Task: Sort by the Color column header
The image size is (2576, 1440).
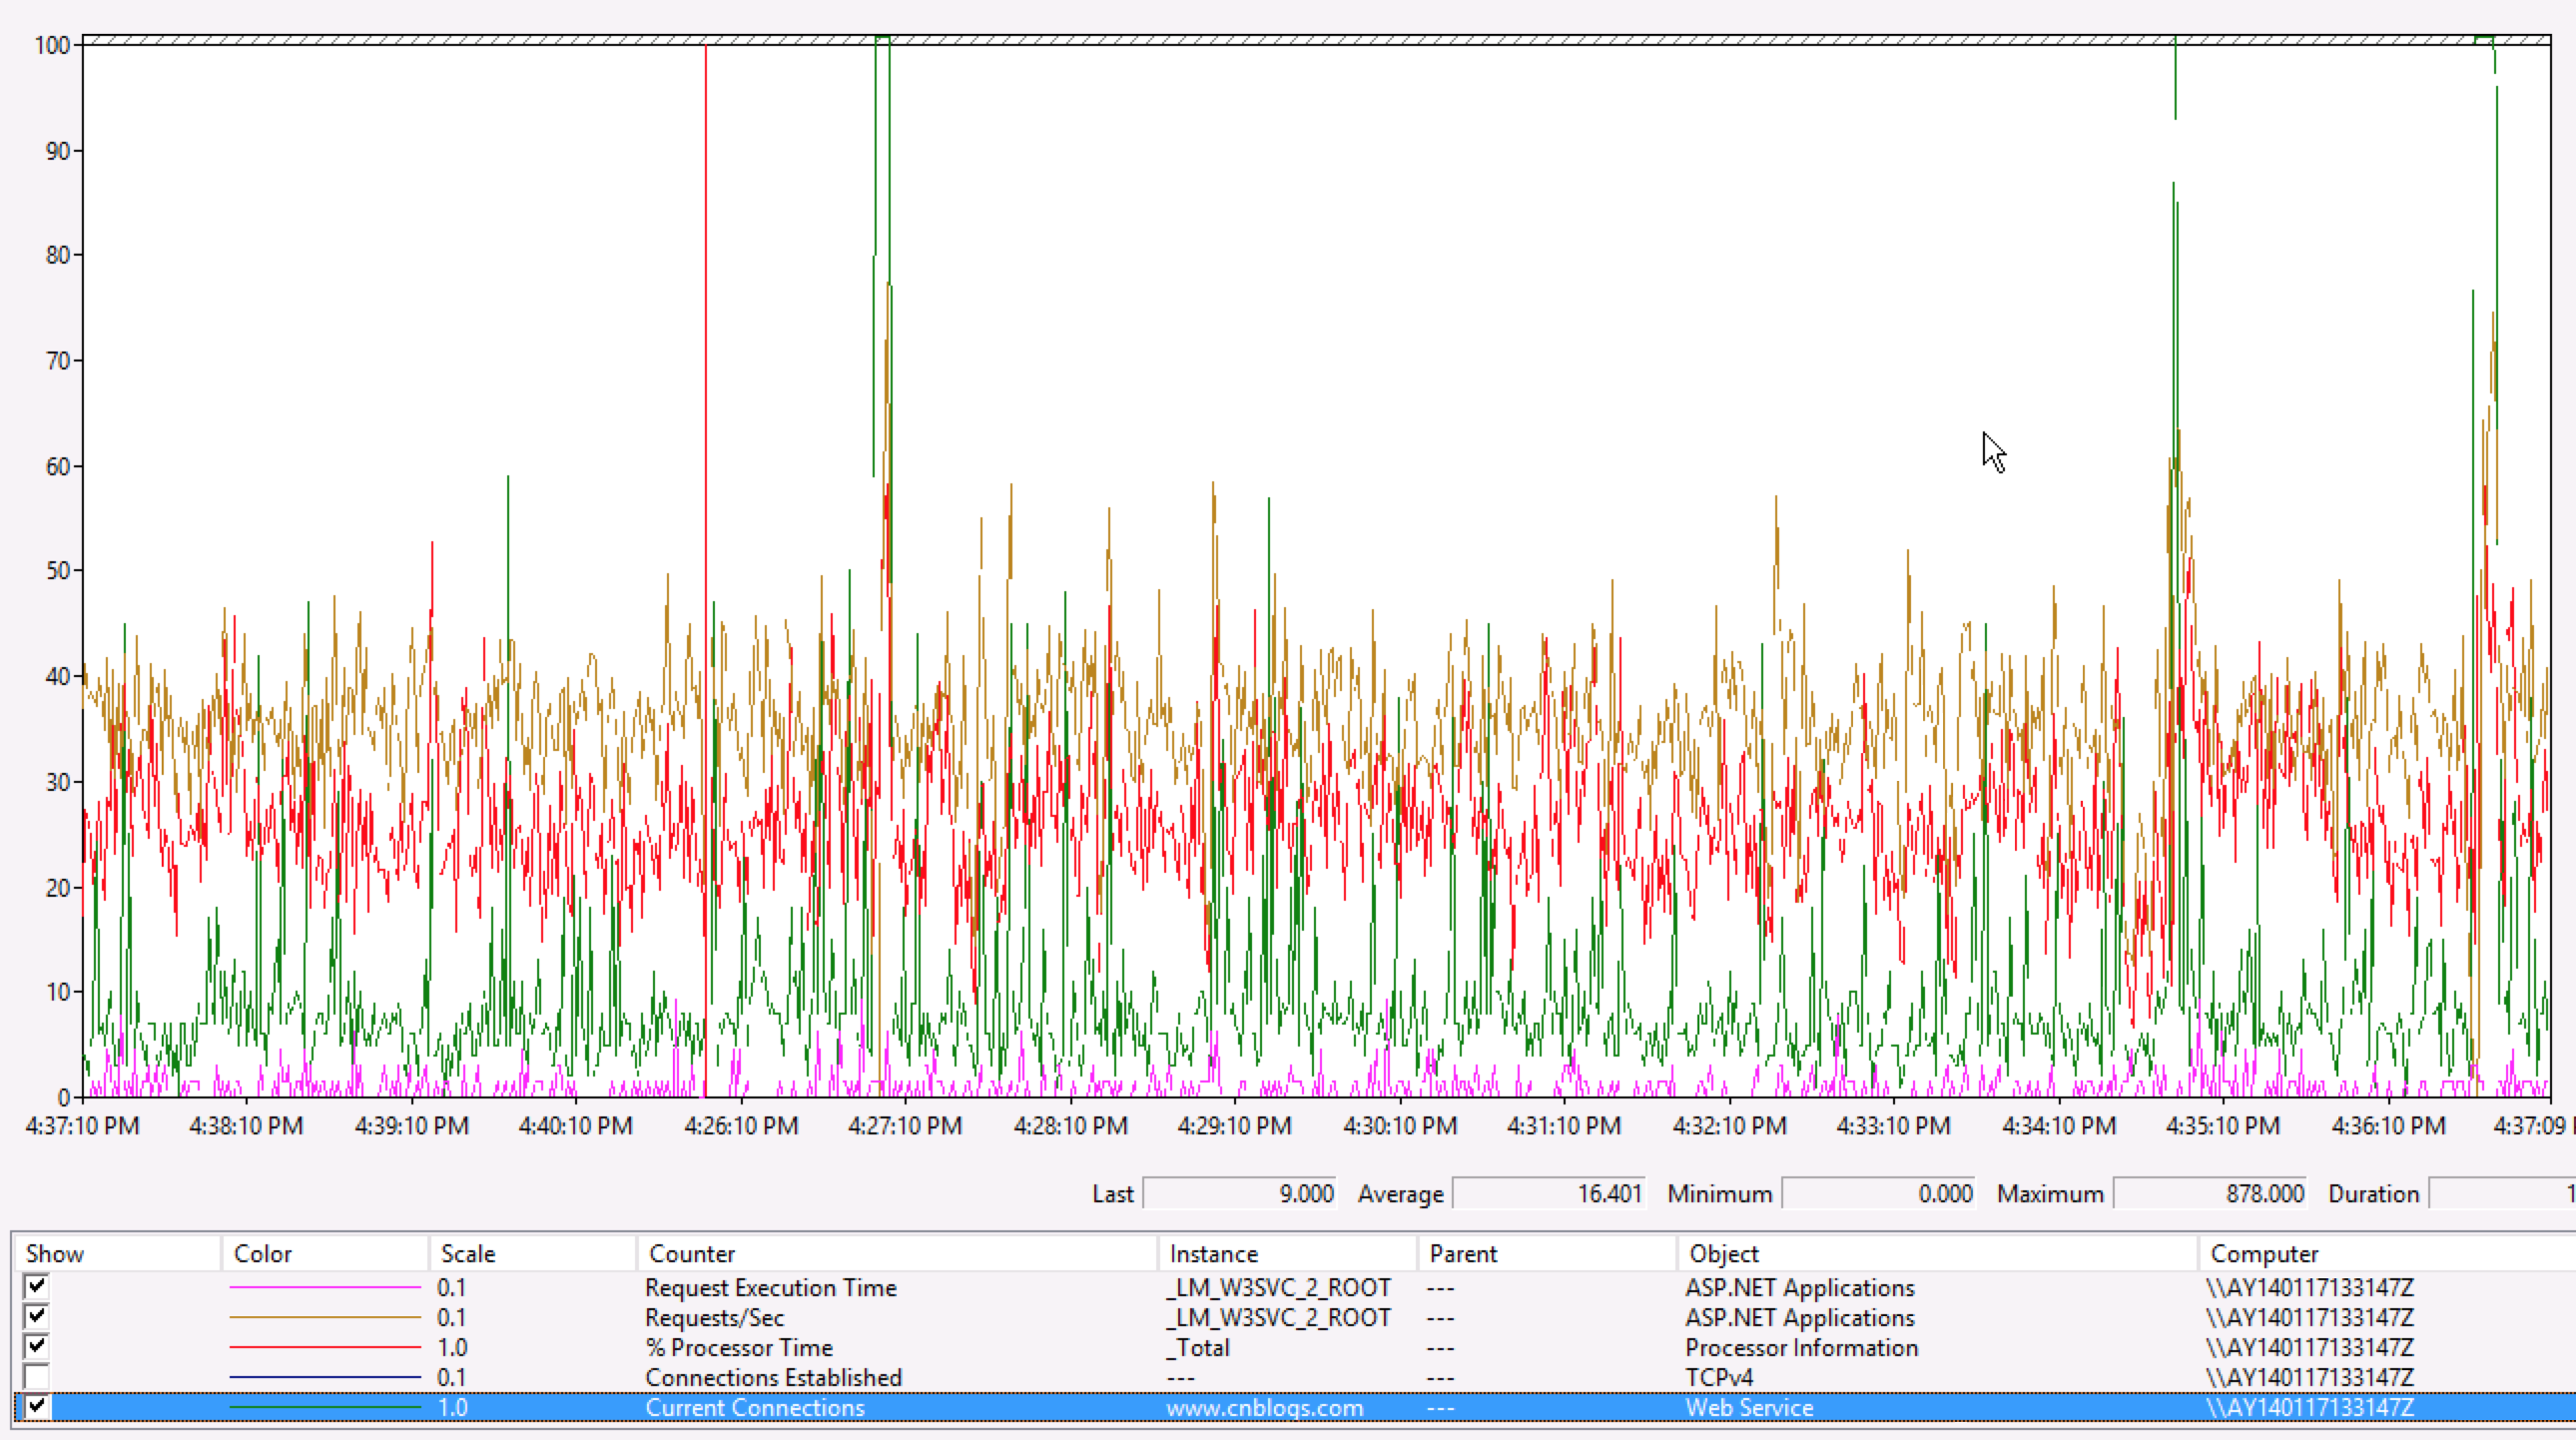Action: pos(325,1253)
